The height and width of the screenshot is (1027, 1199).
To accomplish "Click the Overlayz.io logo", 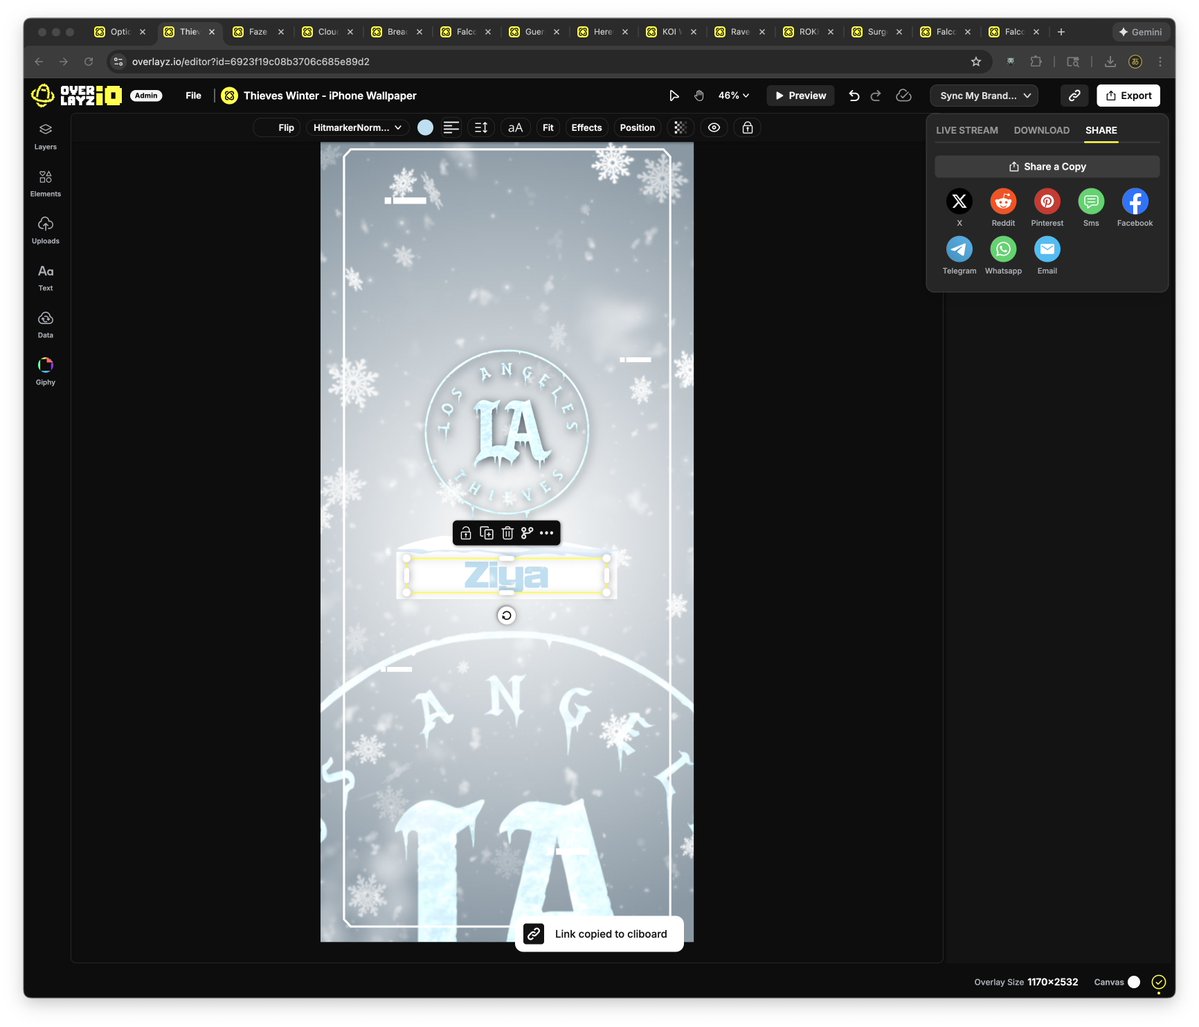I will click(x=76, y=96).
